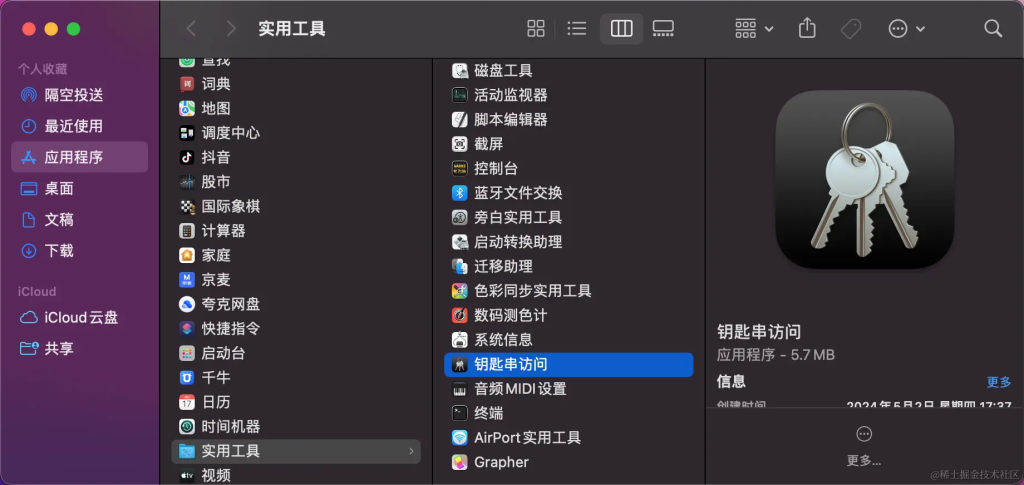Switch to list view mode
Screen dimensions: 1024x485
coord(577,28)
